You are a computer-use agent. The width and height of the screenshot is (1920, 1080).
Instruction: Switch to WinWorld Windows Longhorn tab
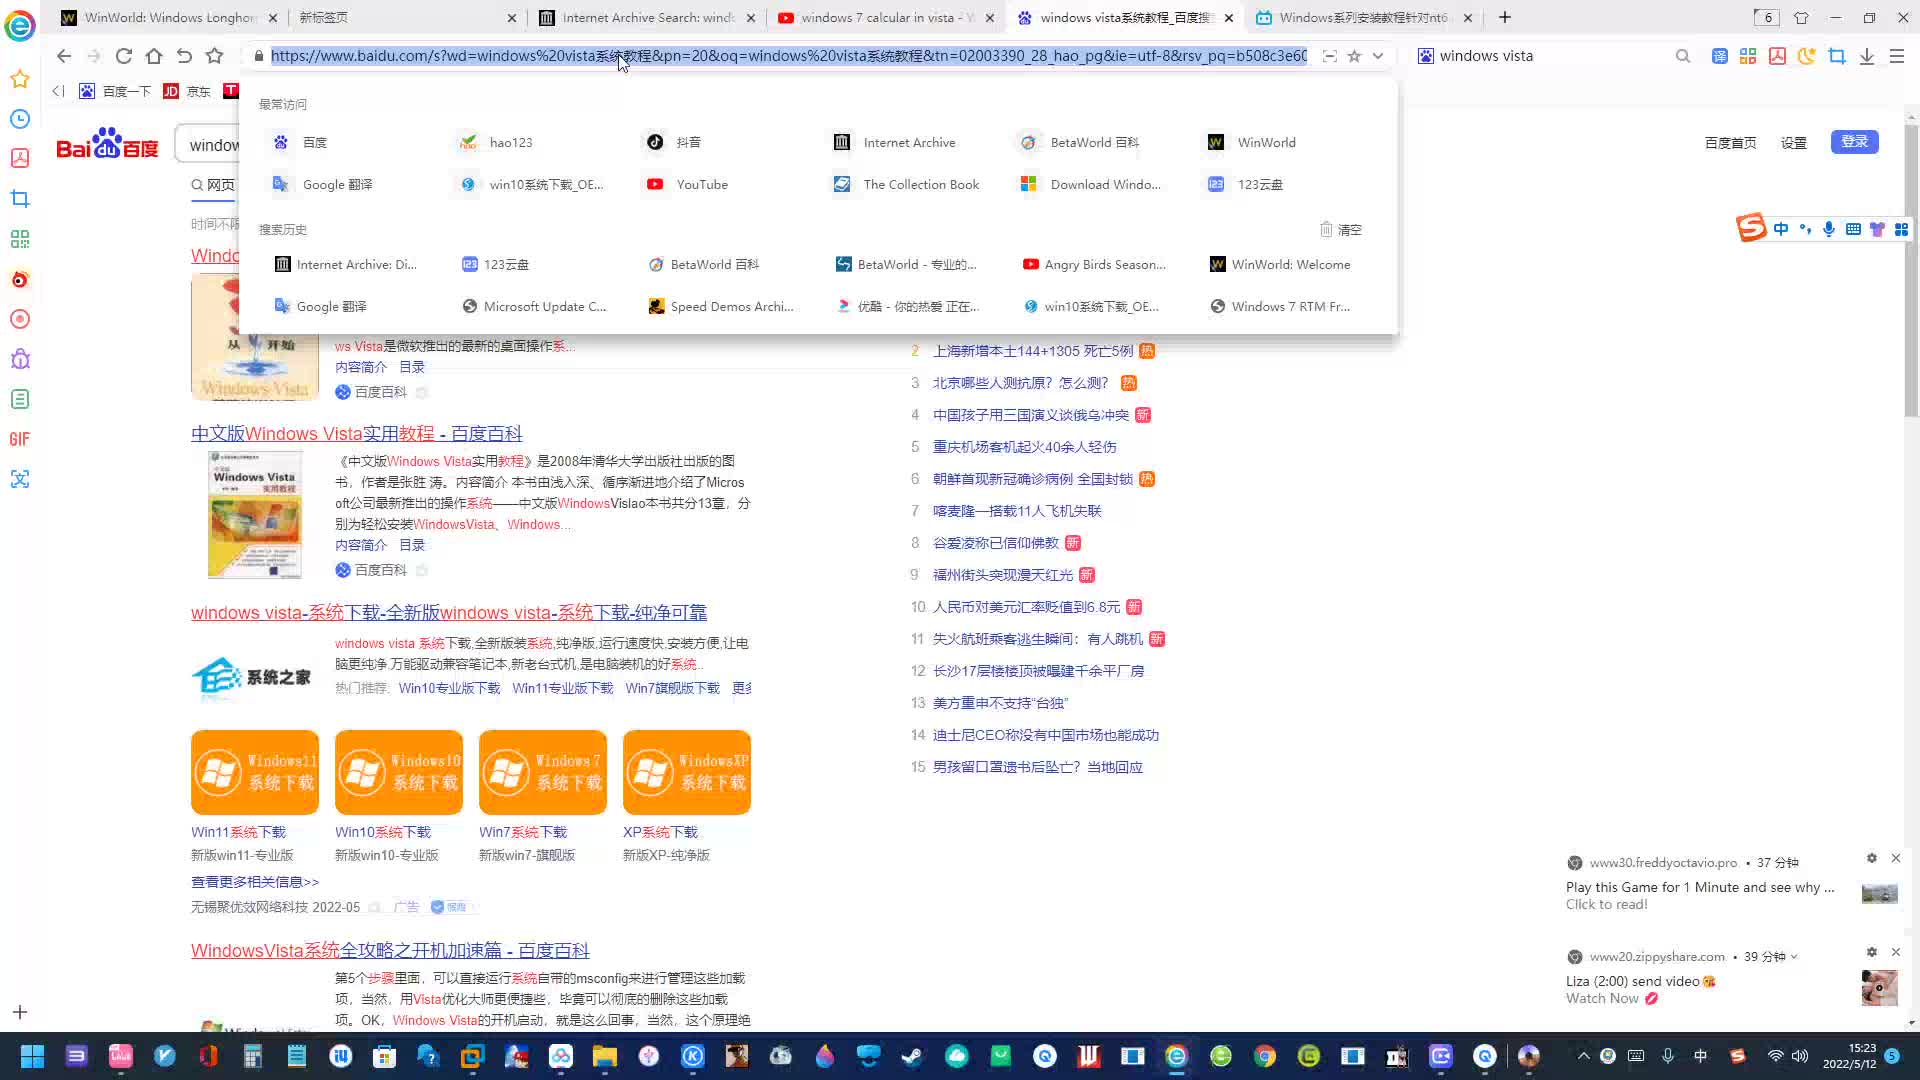click(168, 17)
